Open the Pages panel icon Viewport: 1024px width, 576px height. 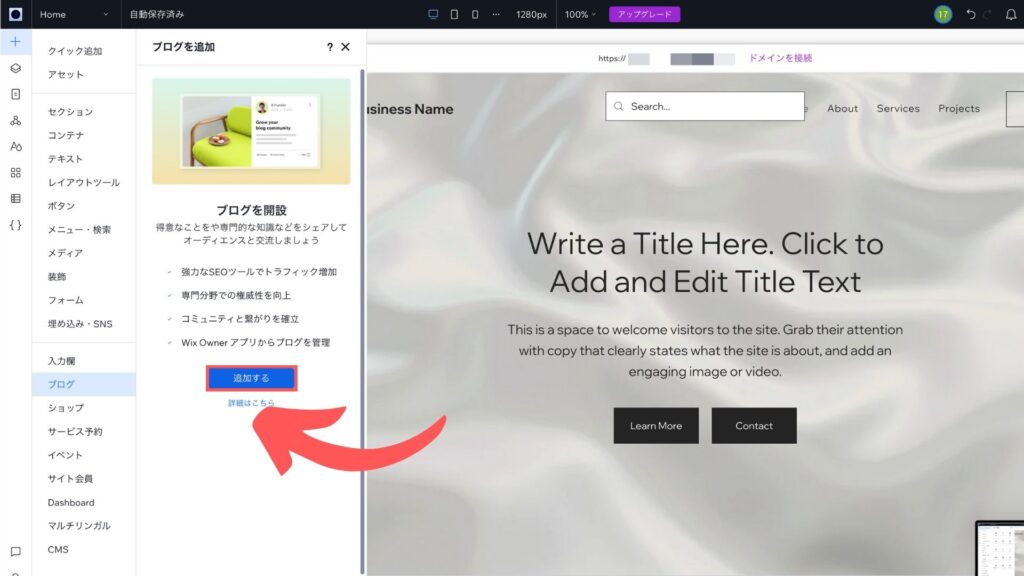tap(16, 94)
